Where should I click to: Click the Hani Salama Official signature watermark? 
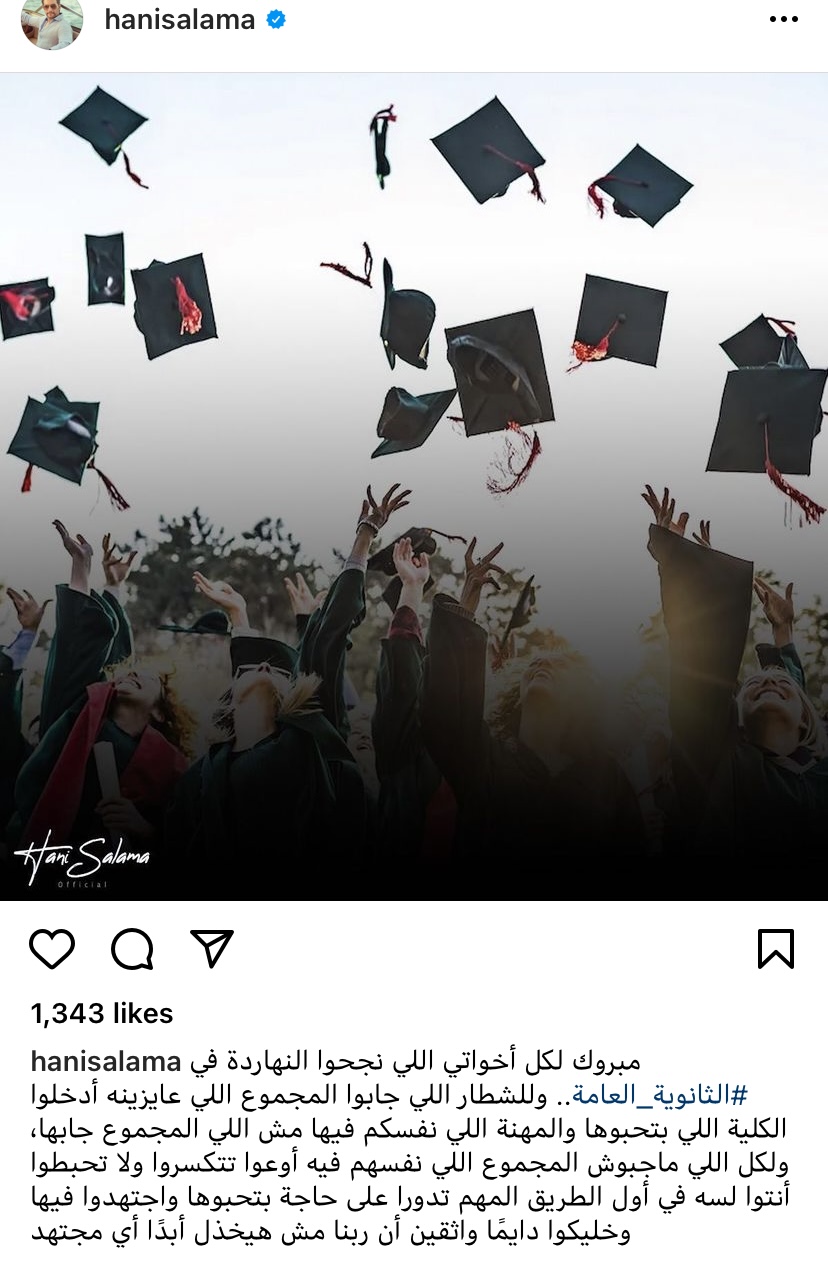click(x=82, y=863)
